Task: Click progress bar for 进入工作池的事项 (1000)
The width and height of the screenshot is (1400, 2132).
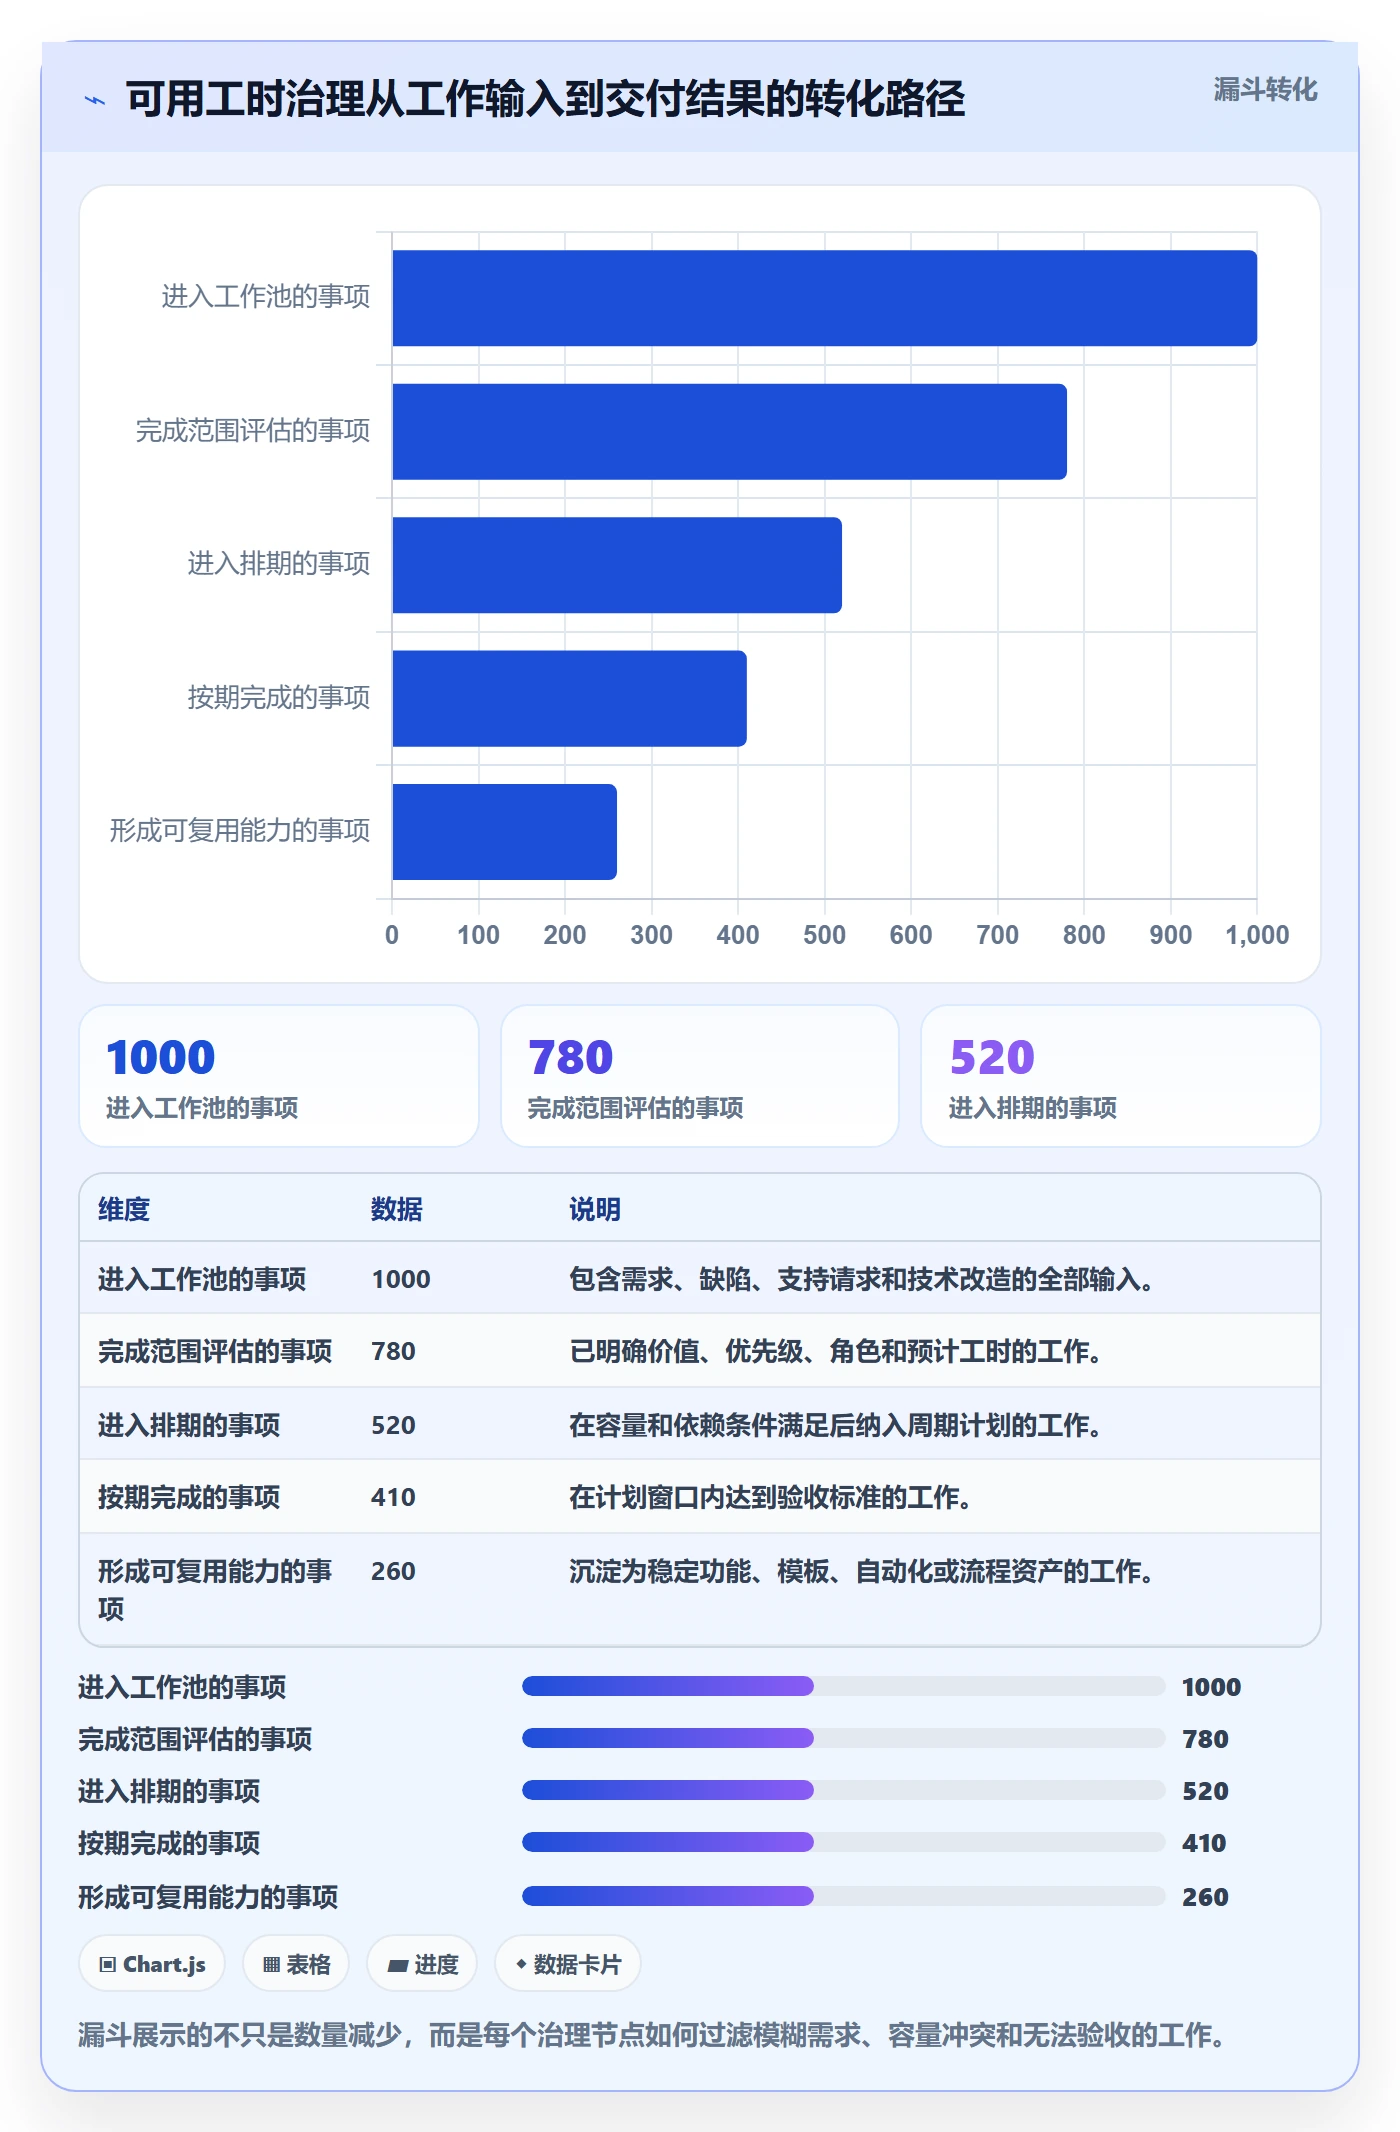Action: 843,1686
